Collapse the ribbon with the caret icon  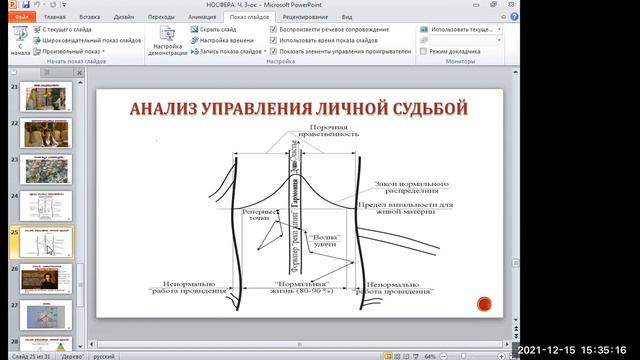504,17
